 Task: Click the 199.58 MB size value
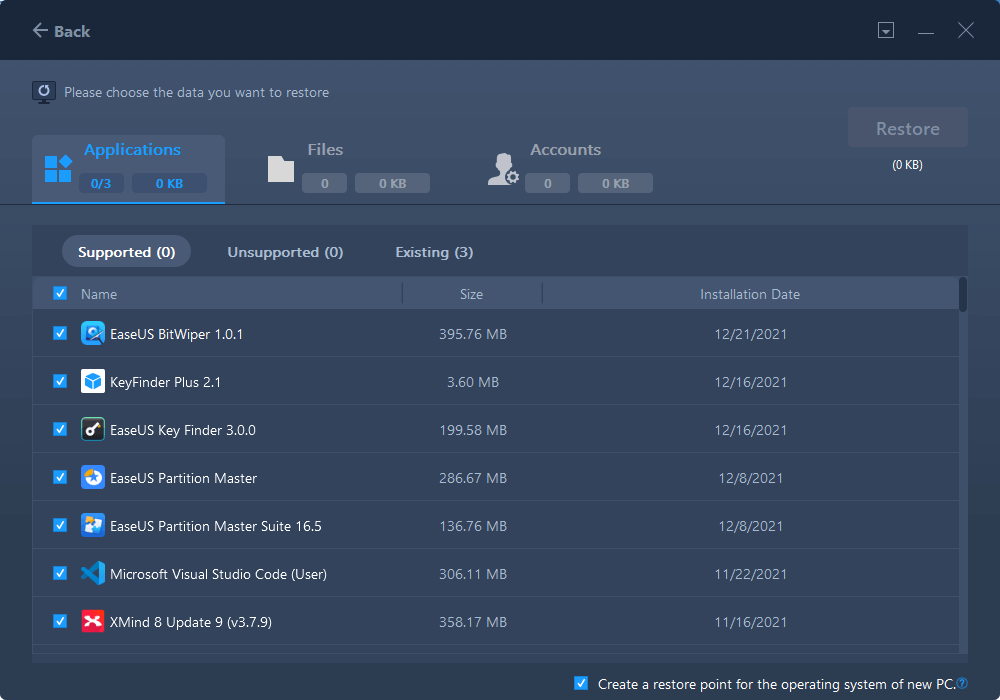point(473,430)
